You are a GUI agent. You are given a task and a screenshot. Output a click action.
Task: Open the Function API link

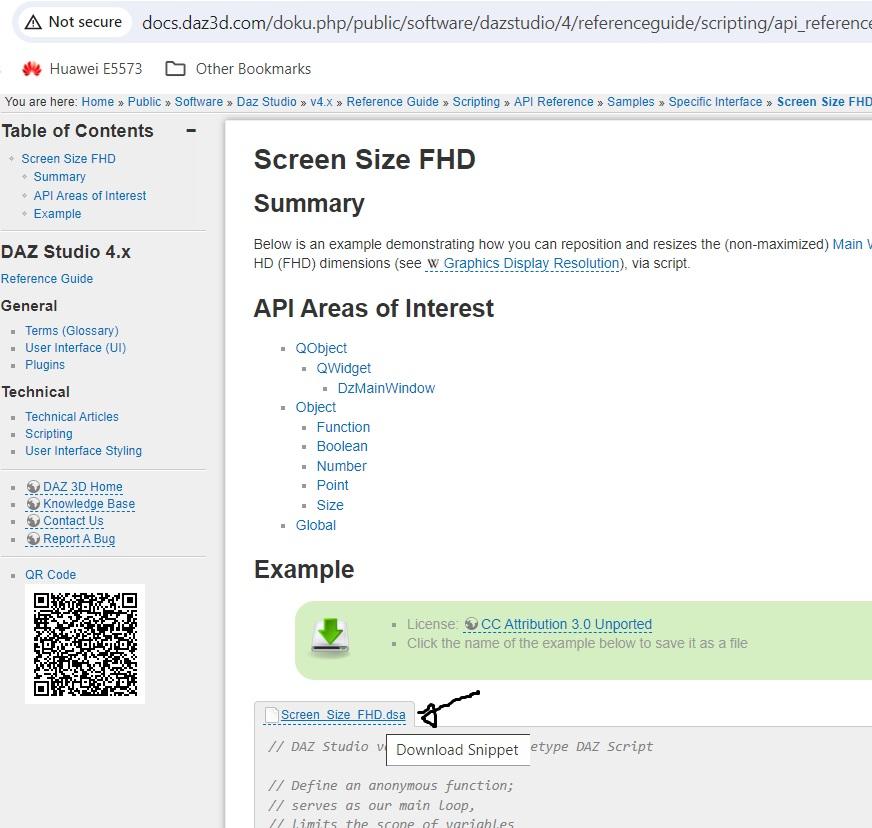pyautogui.click(x=343, y=428)
